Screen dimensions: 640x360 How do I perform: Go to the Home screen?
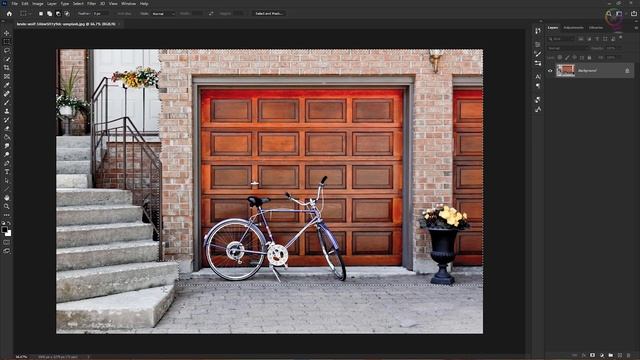point(9,13)
